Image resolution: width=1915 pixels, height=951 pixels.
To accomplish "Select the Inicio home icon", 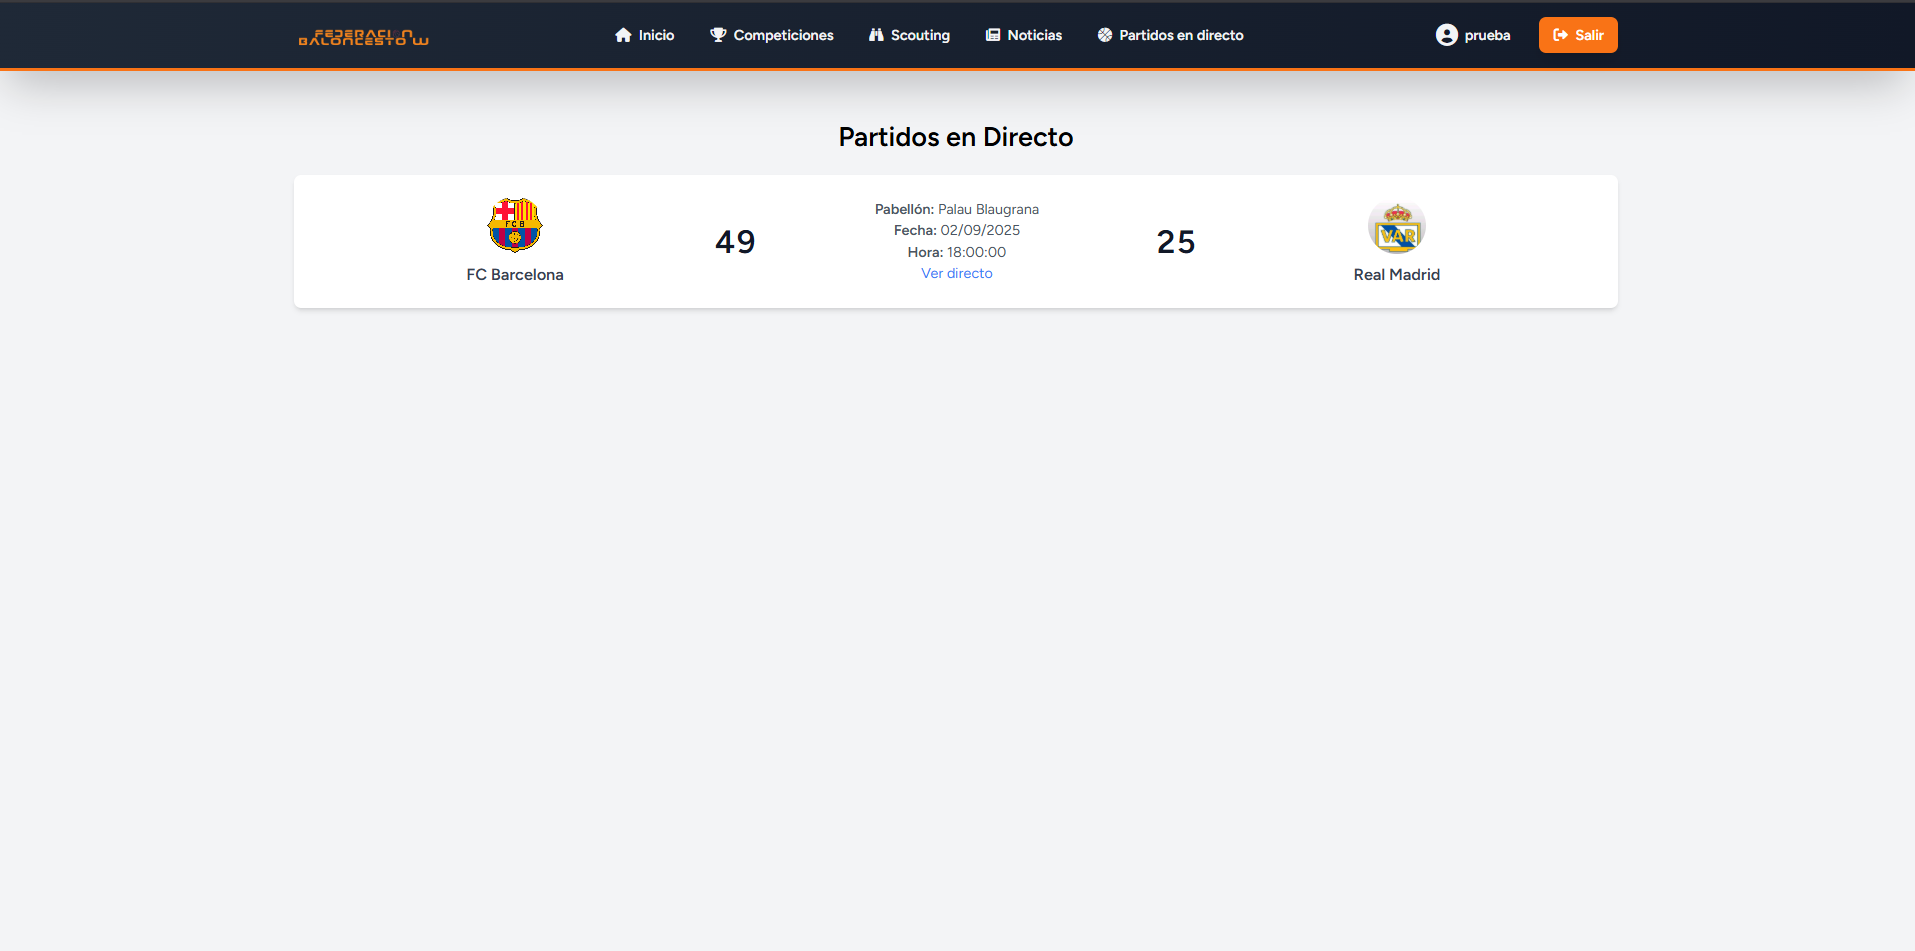I will point(622,34).
